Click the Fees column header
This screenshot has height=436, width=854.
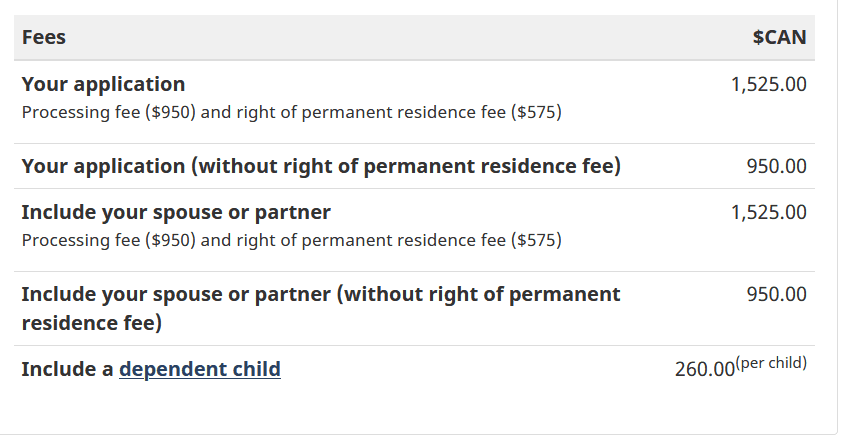(x=44, y=38)
